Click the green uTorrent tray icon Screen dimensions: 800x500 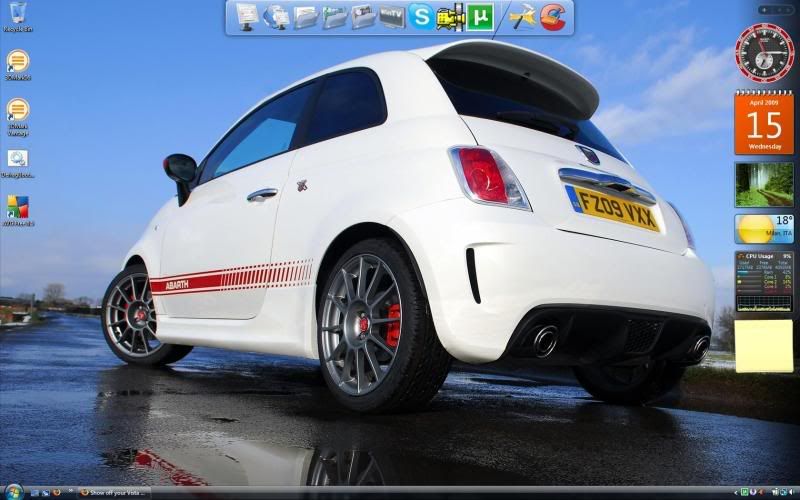(744, 492)
